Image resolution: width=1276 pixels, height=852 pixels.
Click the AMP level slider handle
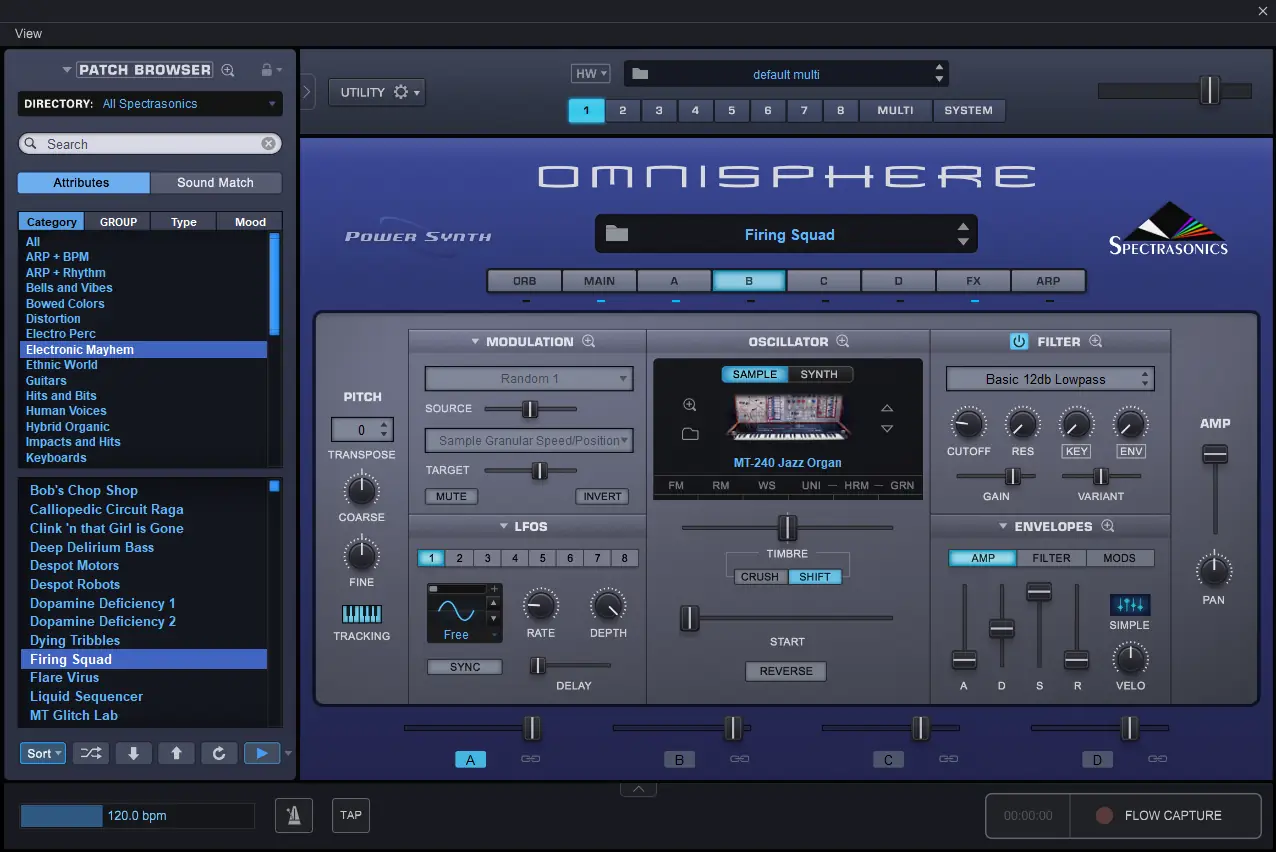(x=1215, y=454)
